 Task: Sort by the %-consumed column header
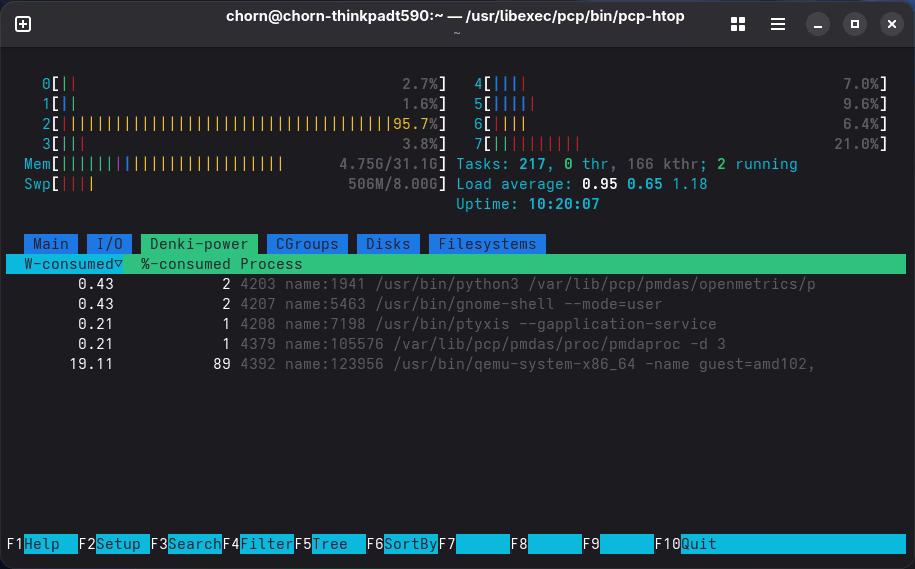point(186,264)
